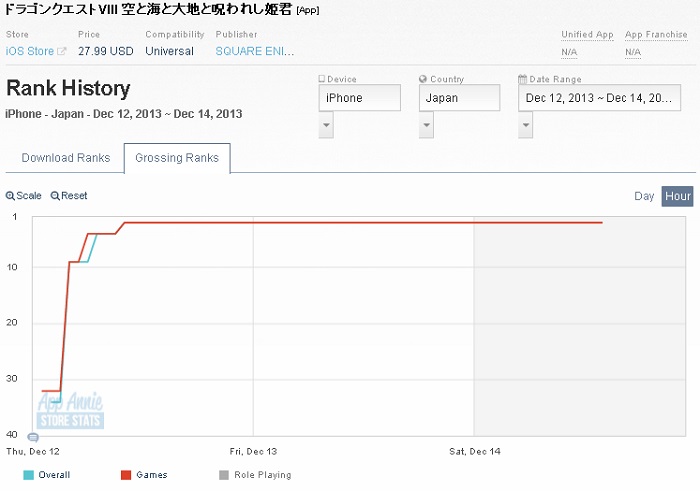Viewport: 700px width, 491px height.
Task: Click the comment marker icon on chart axis
Action: pyautogui.click(x=33, y=437)
